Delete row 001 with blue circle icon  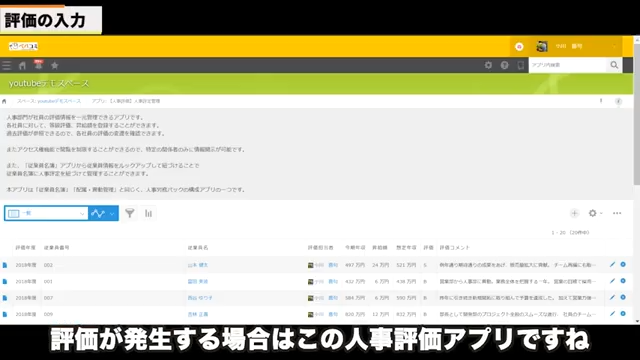coord(623,281)
